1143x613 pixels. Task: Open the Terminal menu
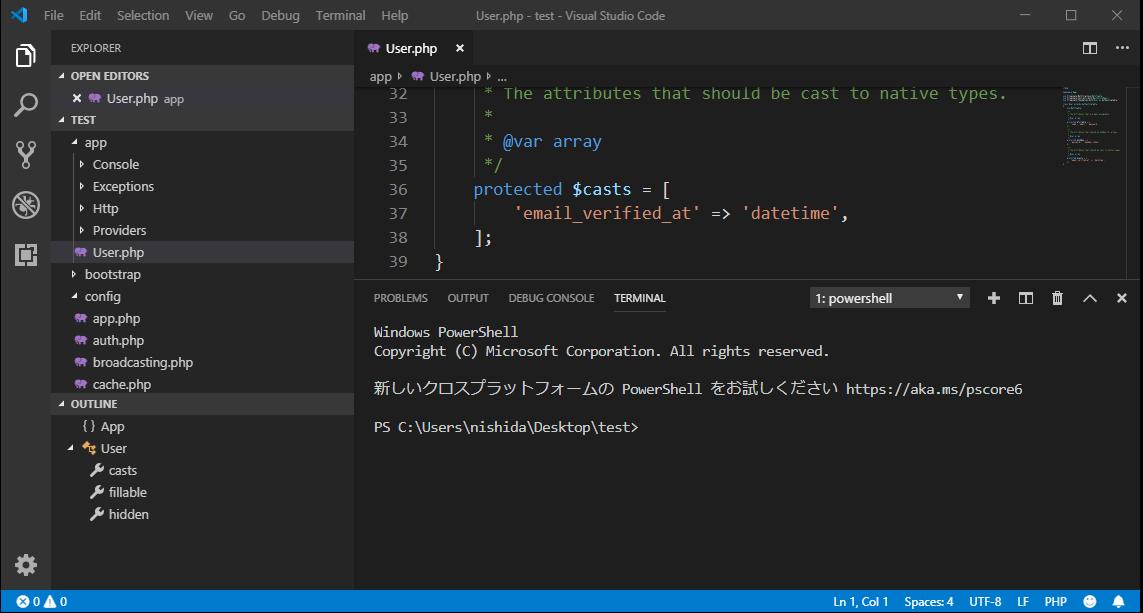[x=340, y=16]
